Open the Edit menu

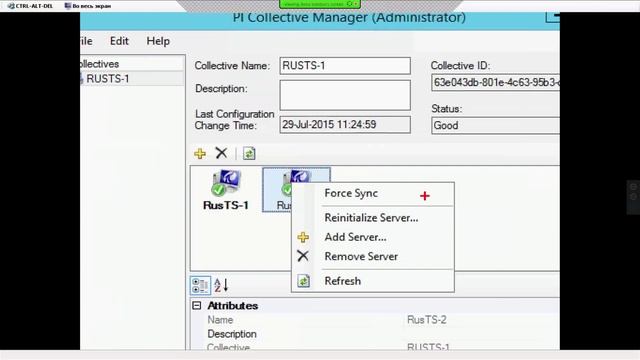[x=119, y=41]
